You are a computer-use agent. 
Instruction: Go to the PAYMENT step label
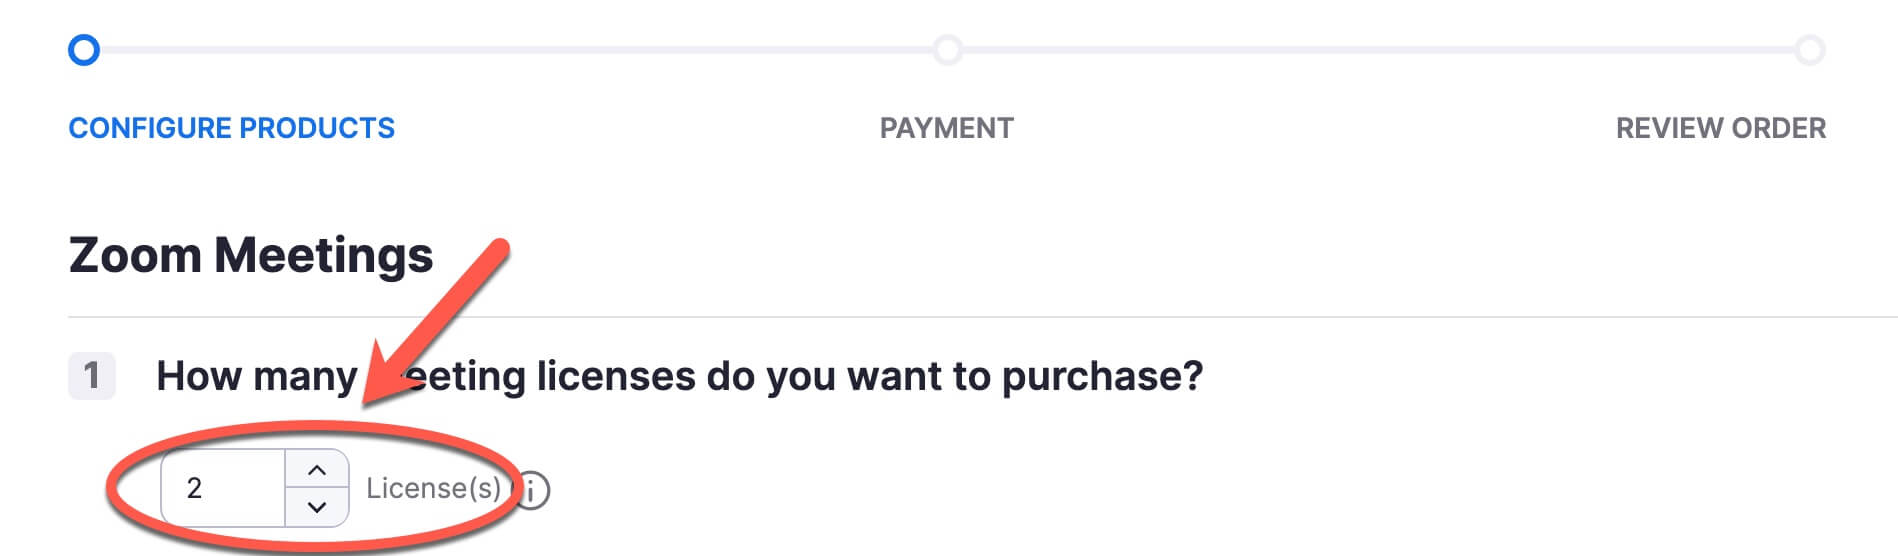pos(947,128)
